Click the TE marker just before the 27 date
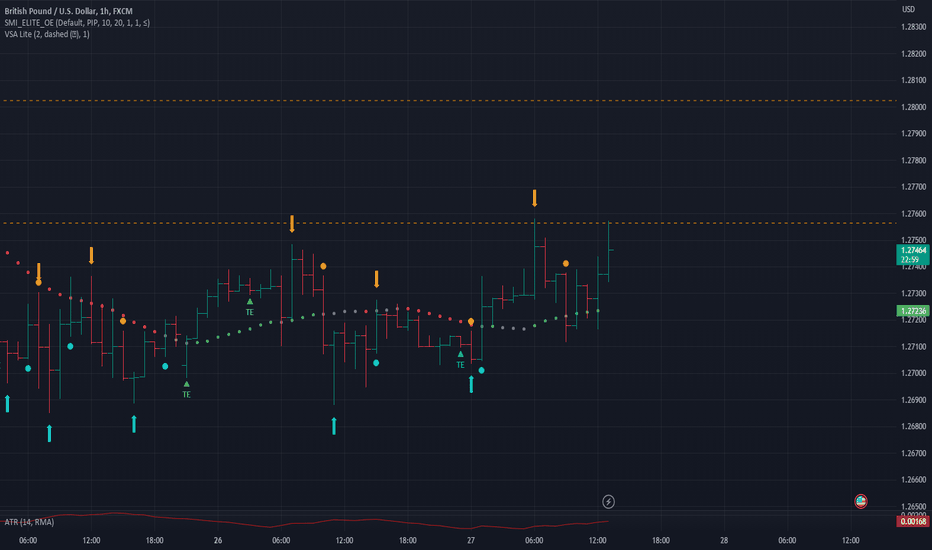 [x=460, y=360]
